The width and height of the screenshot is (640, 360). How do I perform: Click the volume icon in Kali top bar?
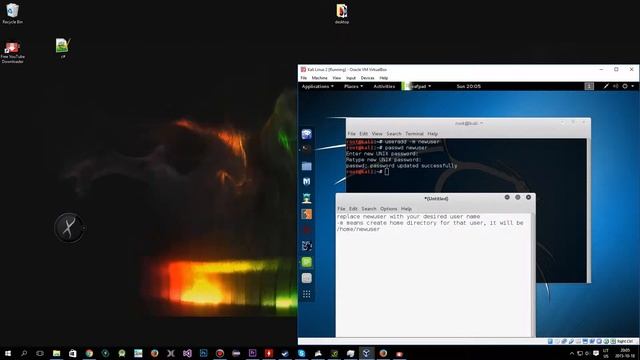click(x=616, y=87)
